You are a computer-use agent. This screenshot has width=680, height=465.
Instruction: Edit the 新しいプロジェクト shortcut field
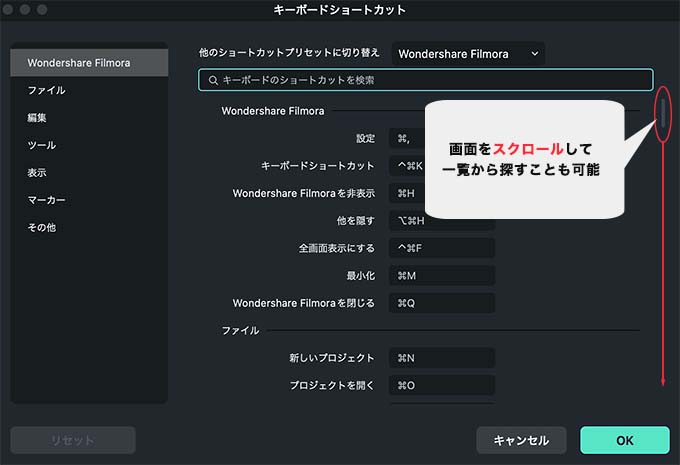coord(442,358)
